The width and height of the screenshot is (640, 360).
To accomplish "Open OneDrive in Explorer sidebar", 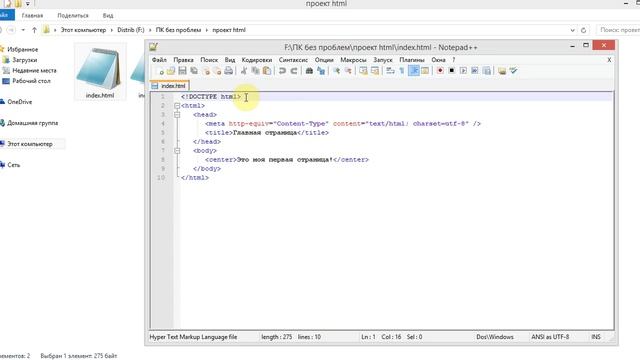I will click(x=16, y=102).
